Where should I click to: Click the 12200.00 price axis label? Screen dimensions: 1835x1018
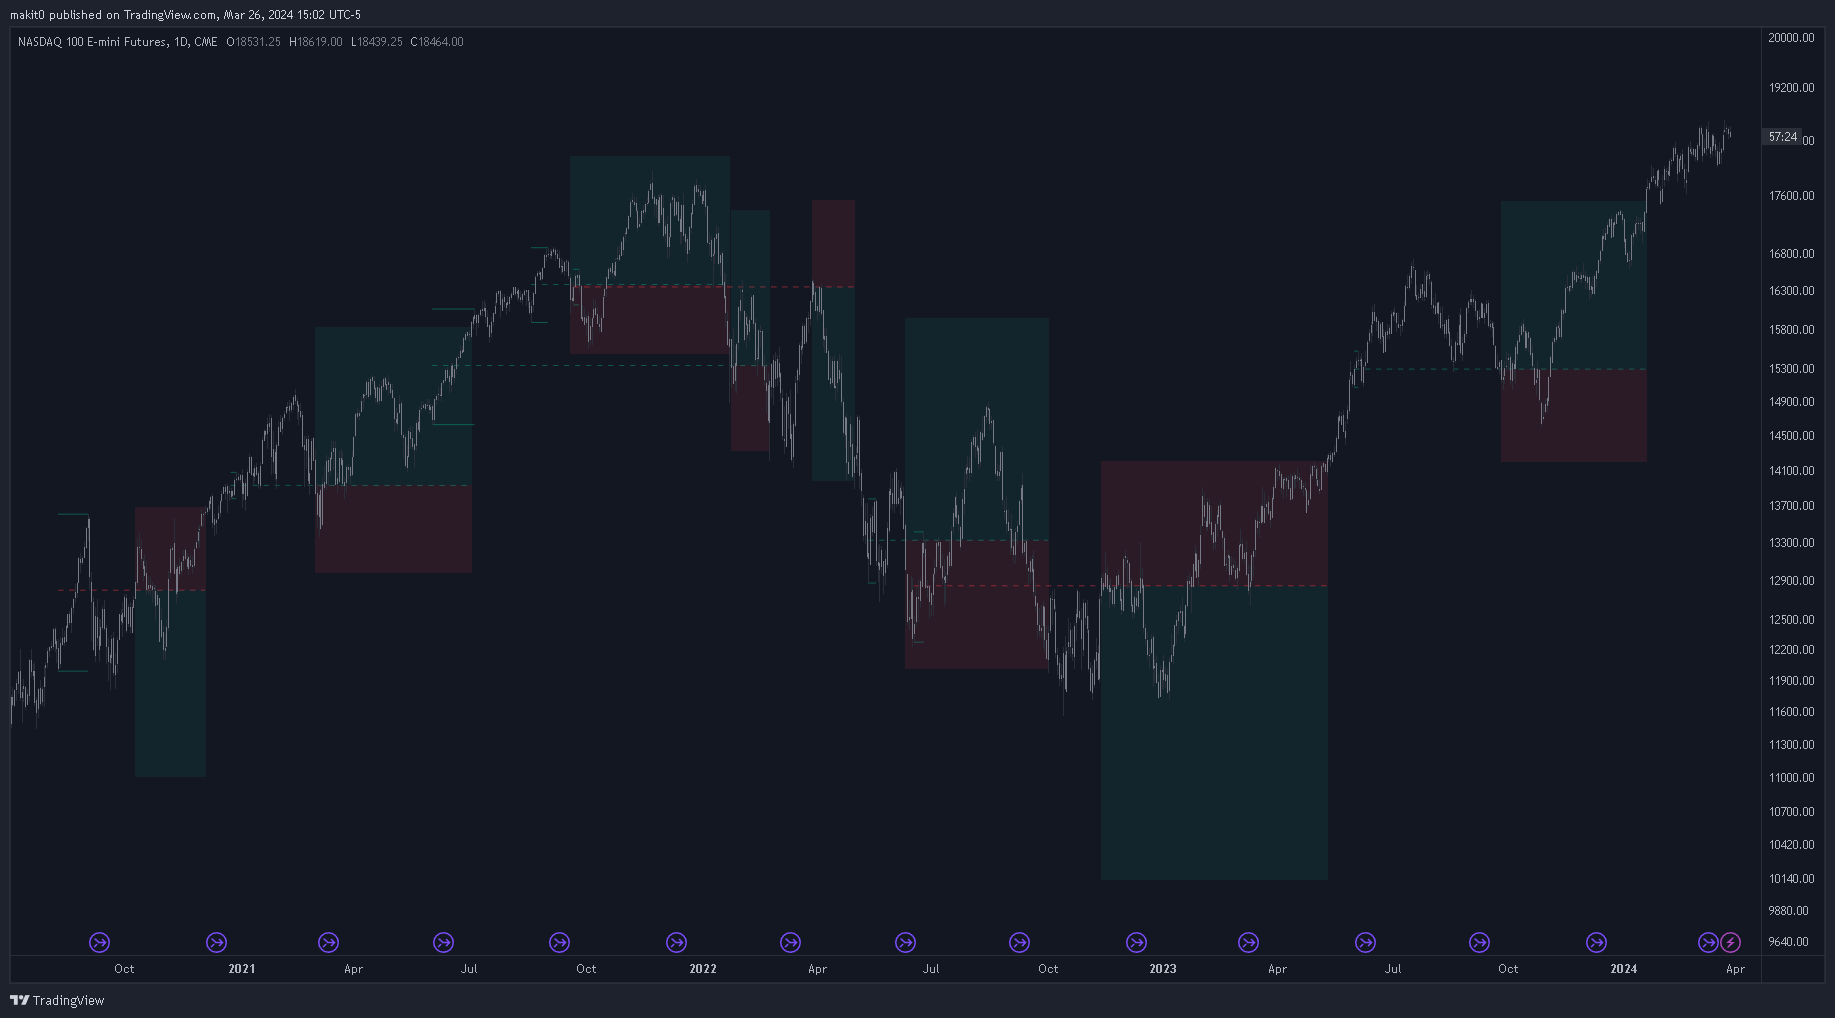click(x=1791, y=650)
